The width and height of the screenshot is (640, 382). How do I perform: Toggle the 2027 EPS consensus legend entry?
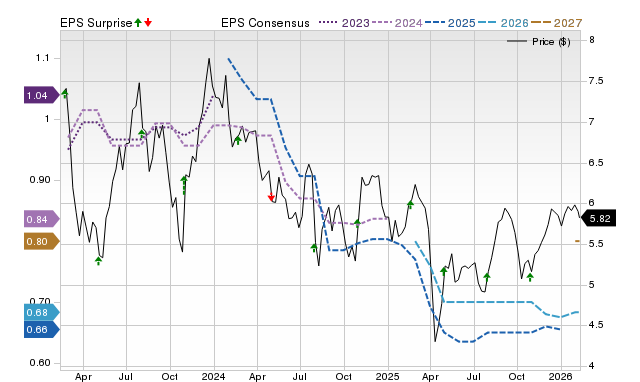(556, 23)
